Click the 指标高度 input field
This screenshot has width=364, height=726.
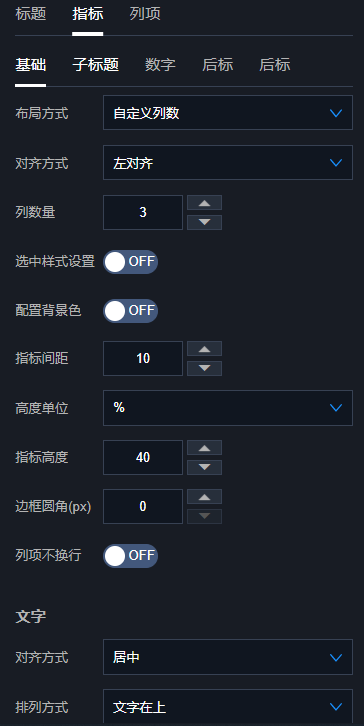click(143, 457)
